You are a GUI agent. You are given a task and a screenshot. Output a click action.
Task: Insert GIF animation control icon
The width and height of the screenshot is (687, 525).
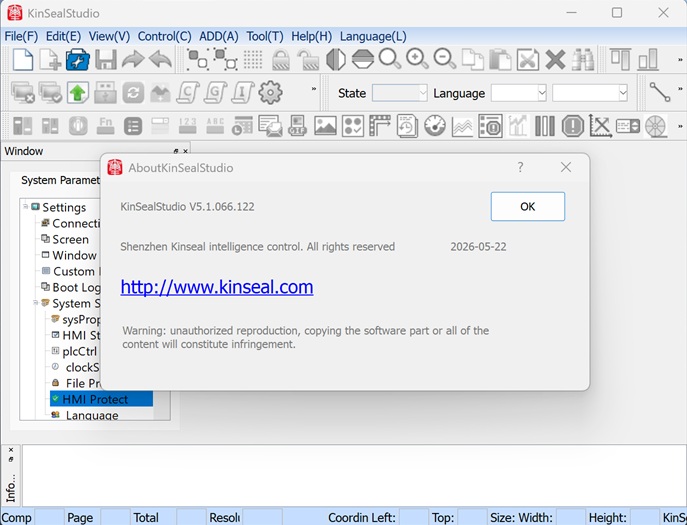point(297,126)
